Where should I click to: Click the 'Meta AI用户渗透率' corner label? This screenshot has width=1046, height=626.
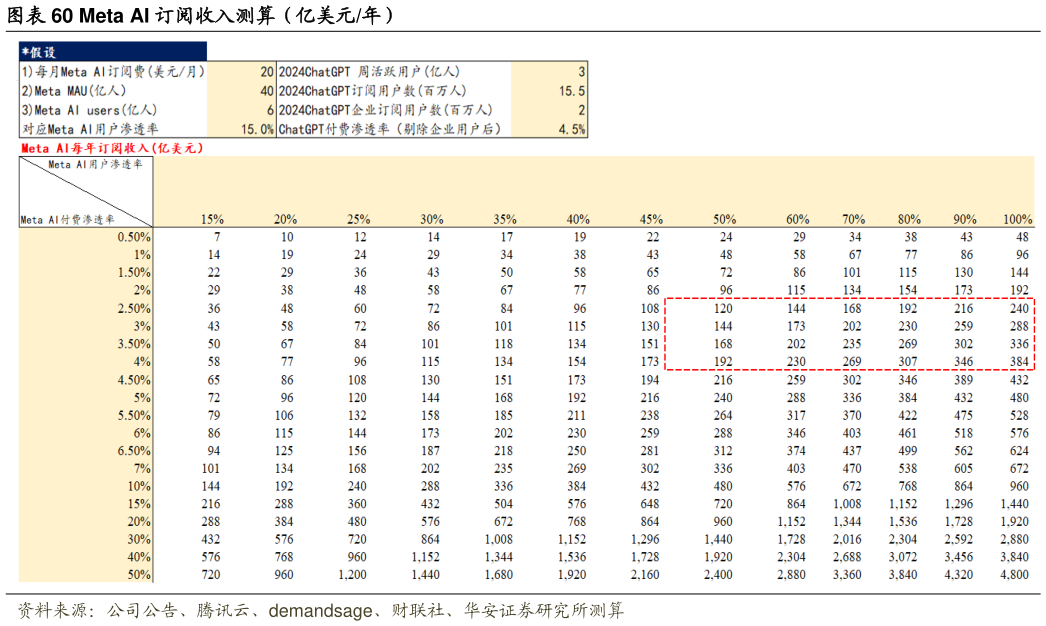(95, 164)
